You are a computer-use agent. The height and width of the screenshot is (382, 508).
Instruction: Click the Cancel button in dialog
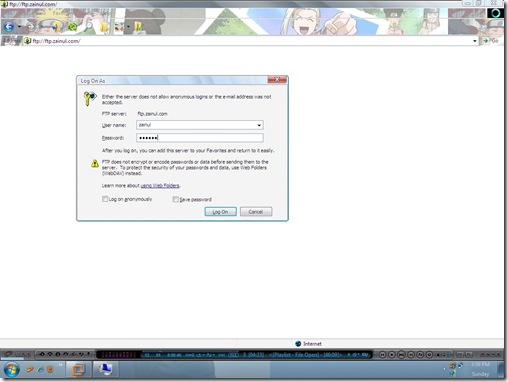pyautogui.click(x=256, y=212)
